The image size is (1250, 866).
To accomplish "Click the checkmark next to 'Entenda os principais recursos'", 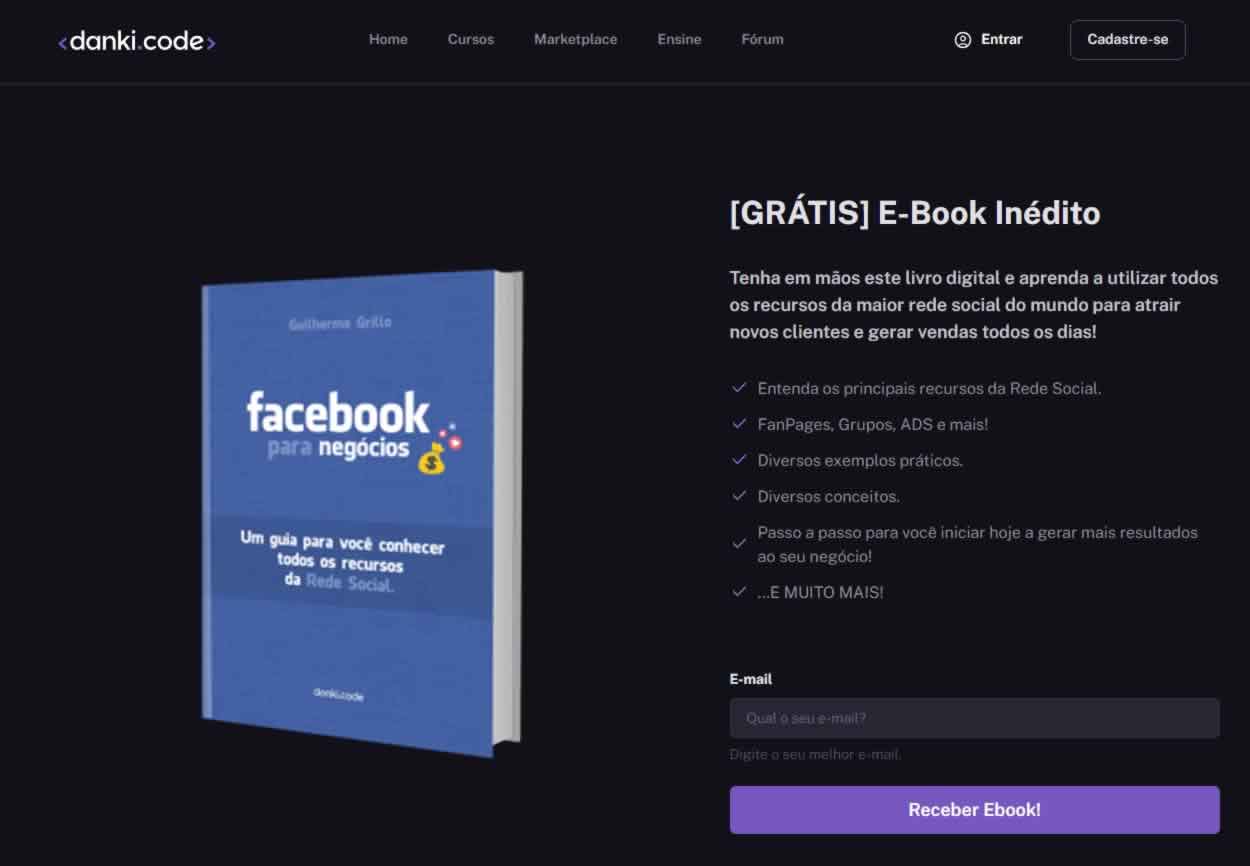I will tap(741, 387).
